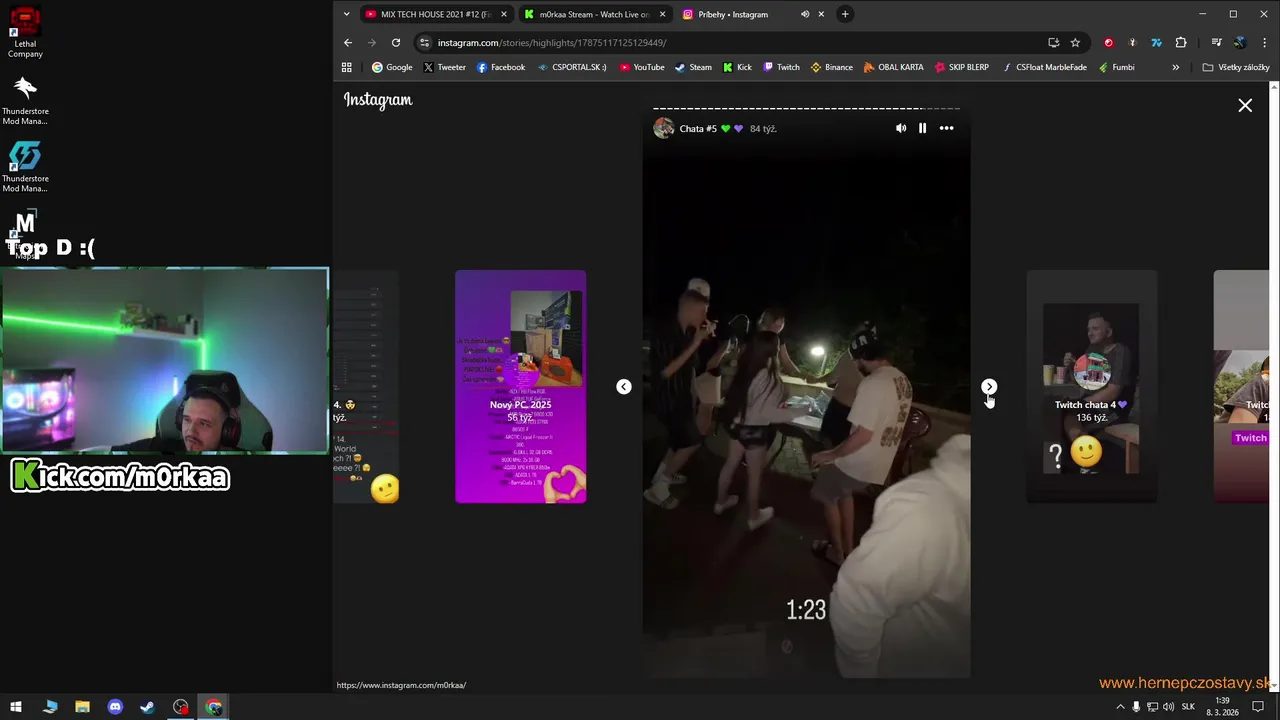The width and height of the screenshot is (1280, 720).
Task: Mute the Instagram tab audio indicator
Action: point(805,14)
